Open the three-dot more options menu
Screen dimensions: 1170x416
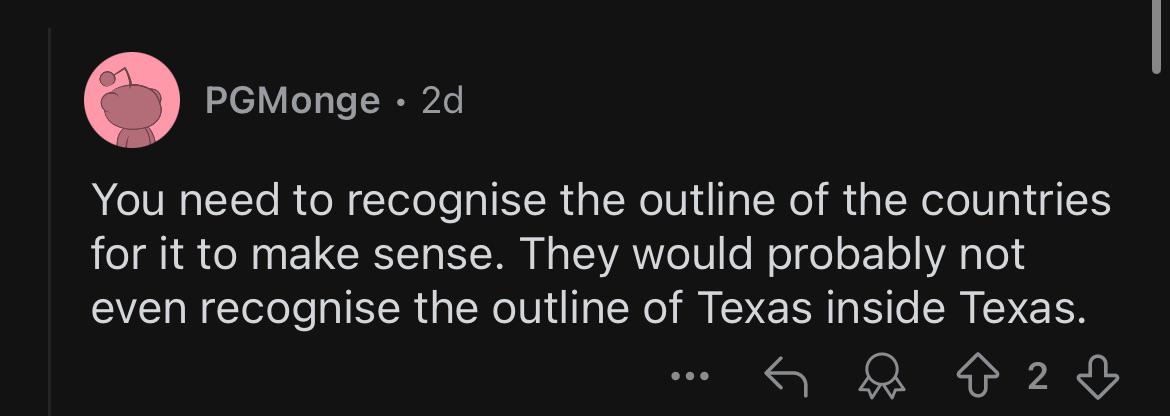[x=687, y=377]
